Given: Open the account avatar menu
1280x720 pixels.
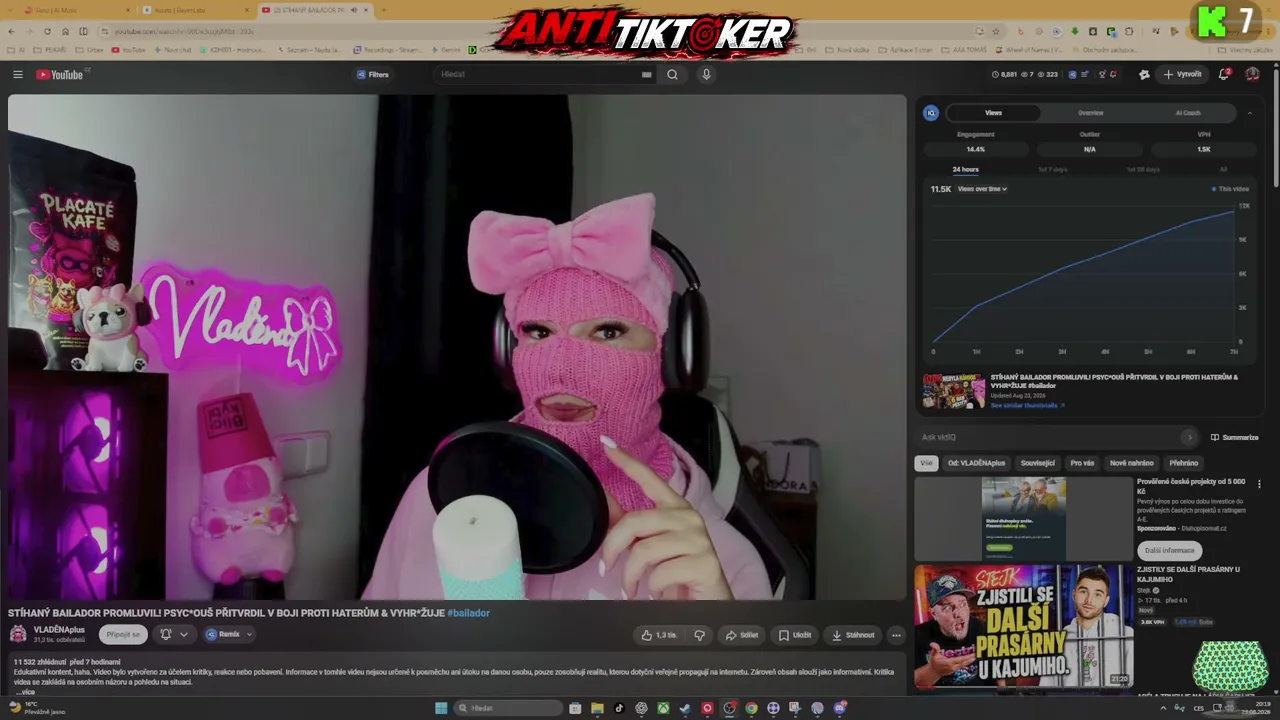Looking at the screenshot, I should (1252, 74).
